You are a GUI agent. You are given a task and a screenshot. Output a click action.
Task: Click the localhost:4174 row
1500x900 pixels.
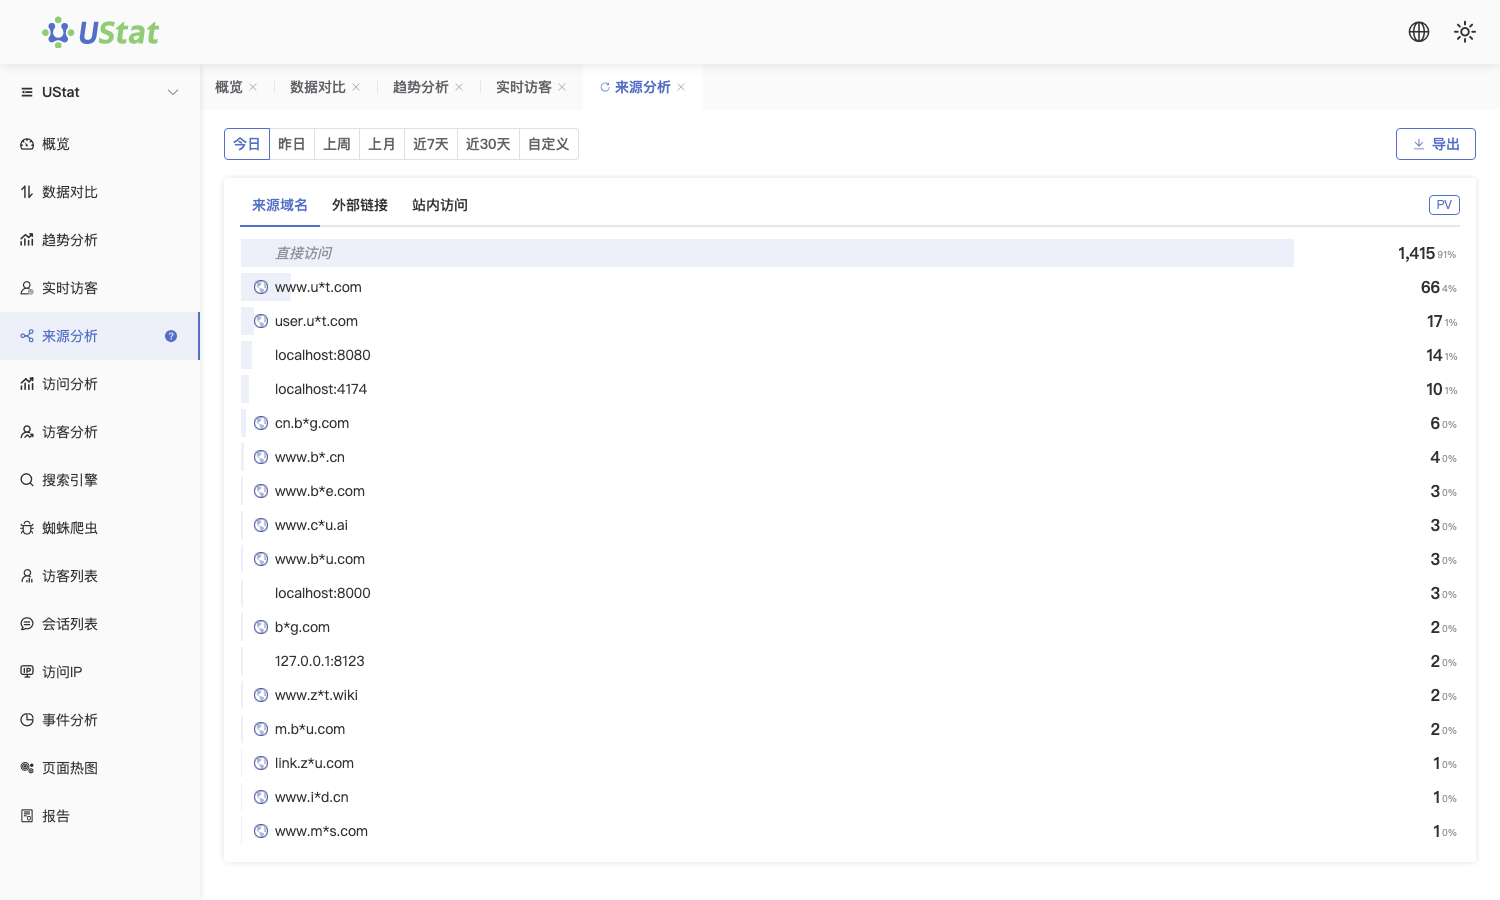(850, 389)
